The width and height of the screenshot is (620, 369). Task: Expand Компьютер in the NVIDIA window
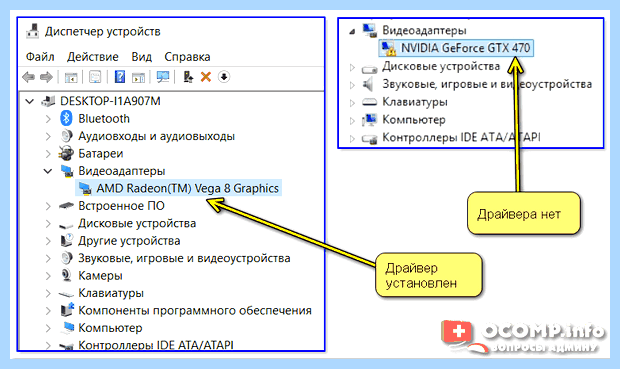click(352, 120)
